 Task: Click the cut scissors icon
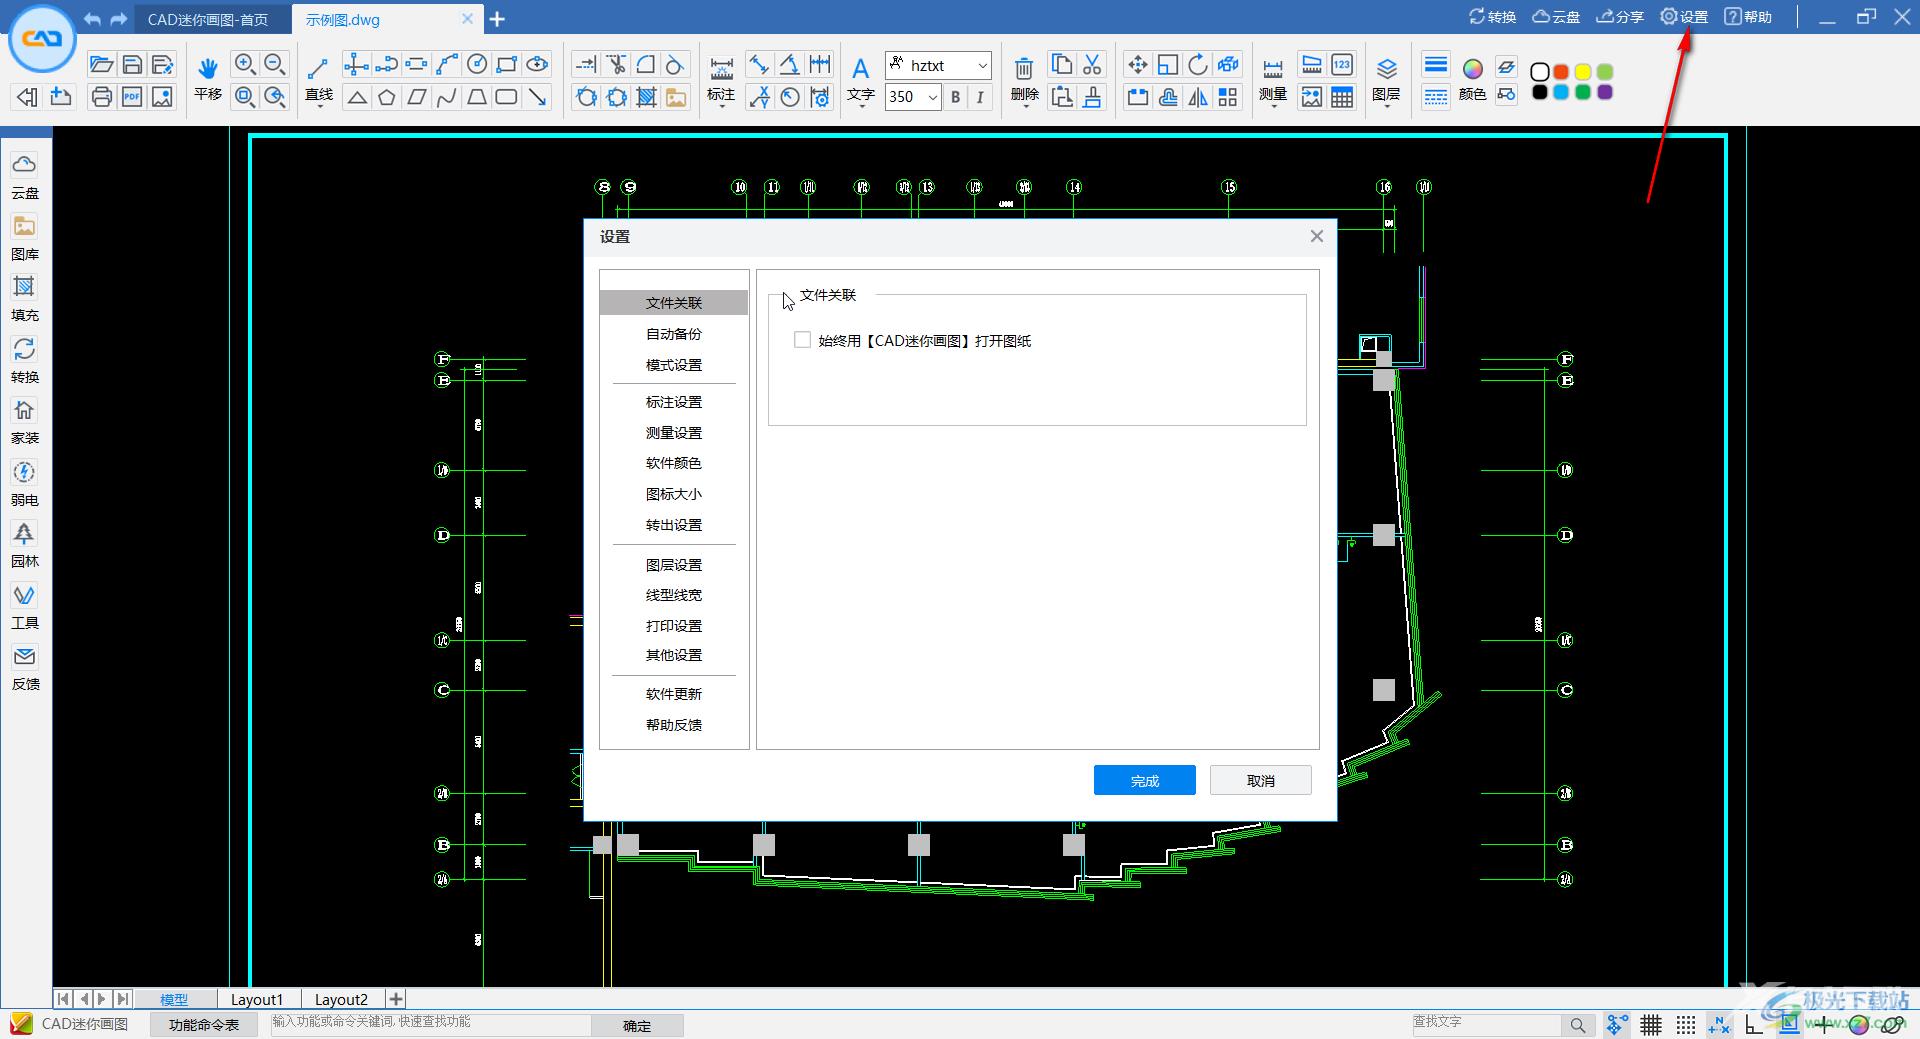1092,65
